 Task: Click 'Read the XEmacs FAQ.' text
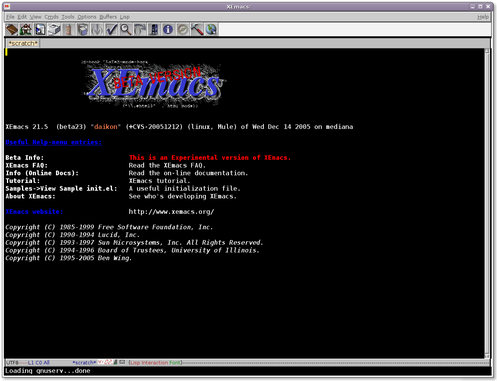(x=167, y=165)
